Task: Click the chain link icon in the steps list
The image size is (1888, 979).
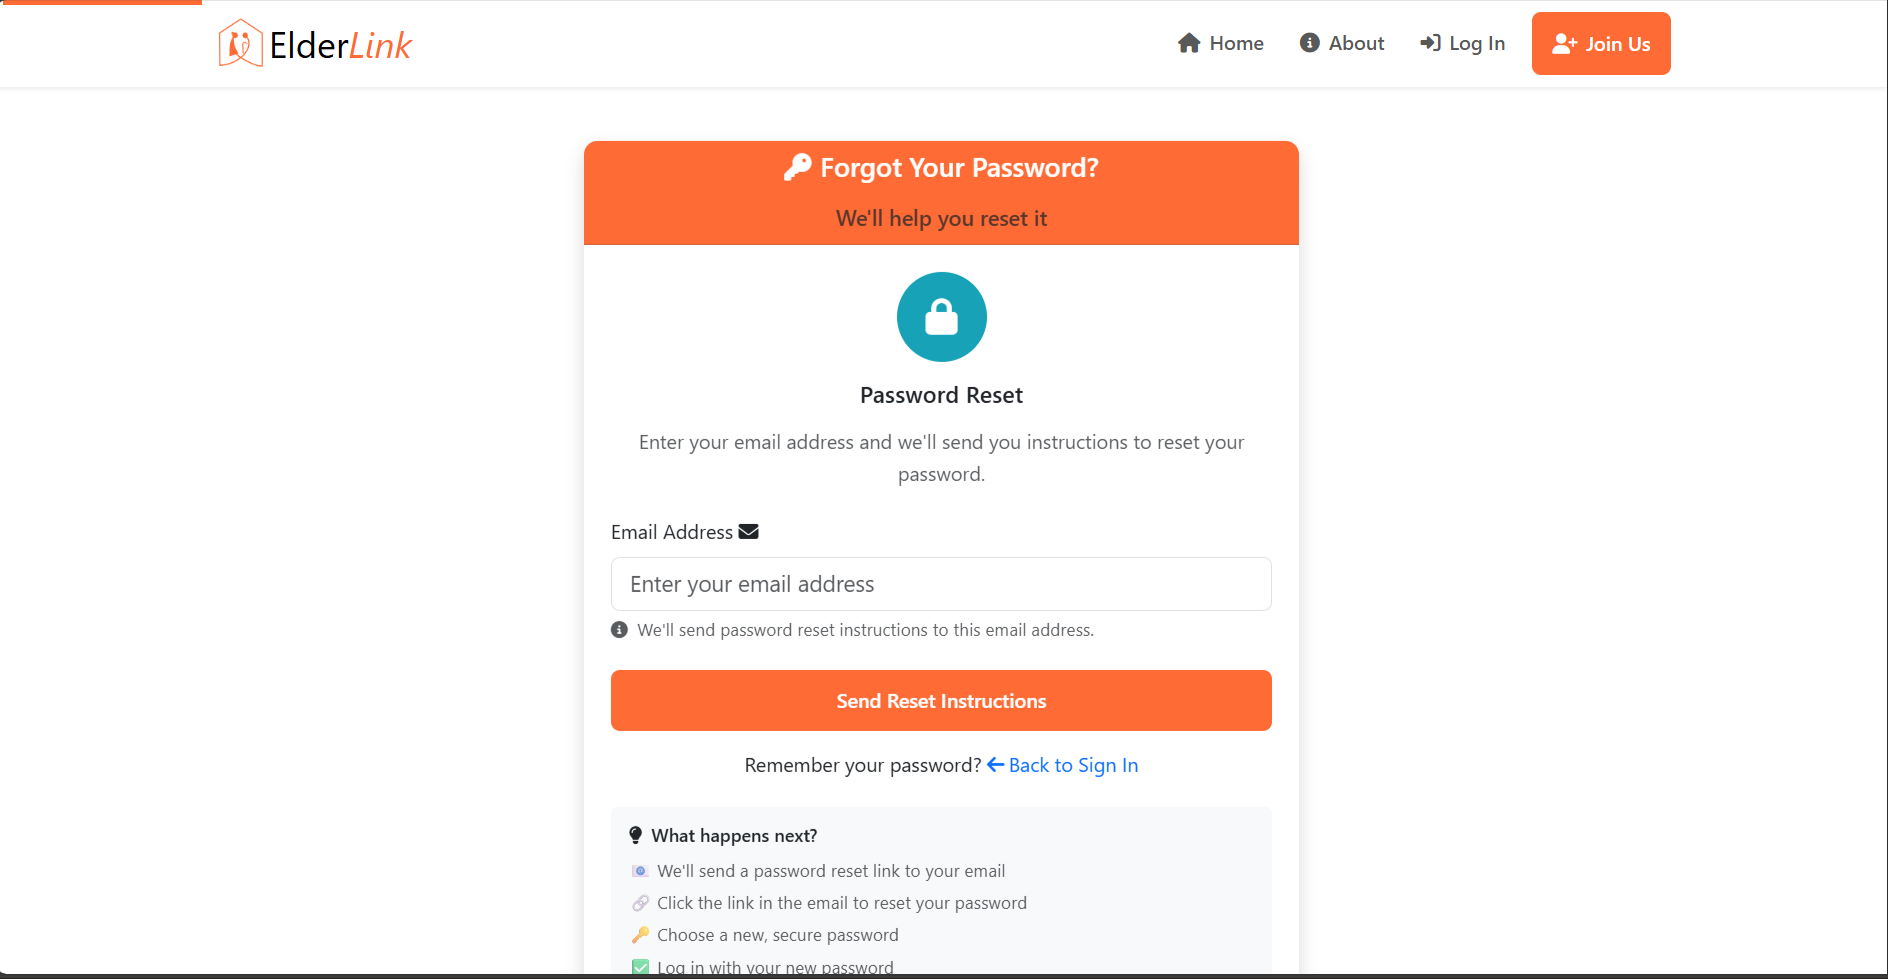Action: tap(640, 902)
